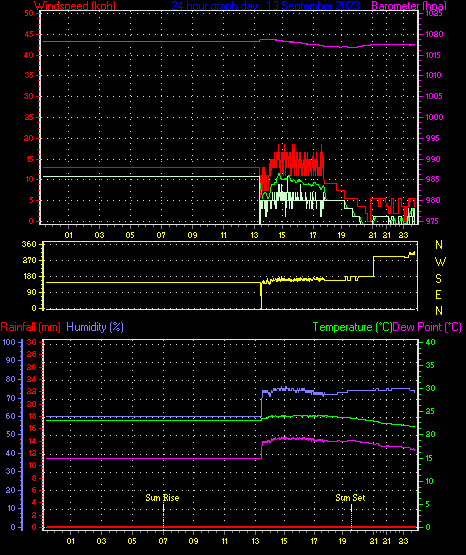
Task: Click the "270" wind direction axis value
Action: (x=29, y=261)
